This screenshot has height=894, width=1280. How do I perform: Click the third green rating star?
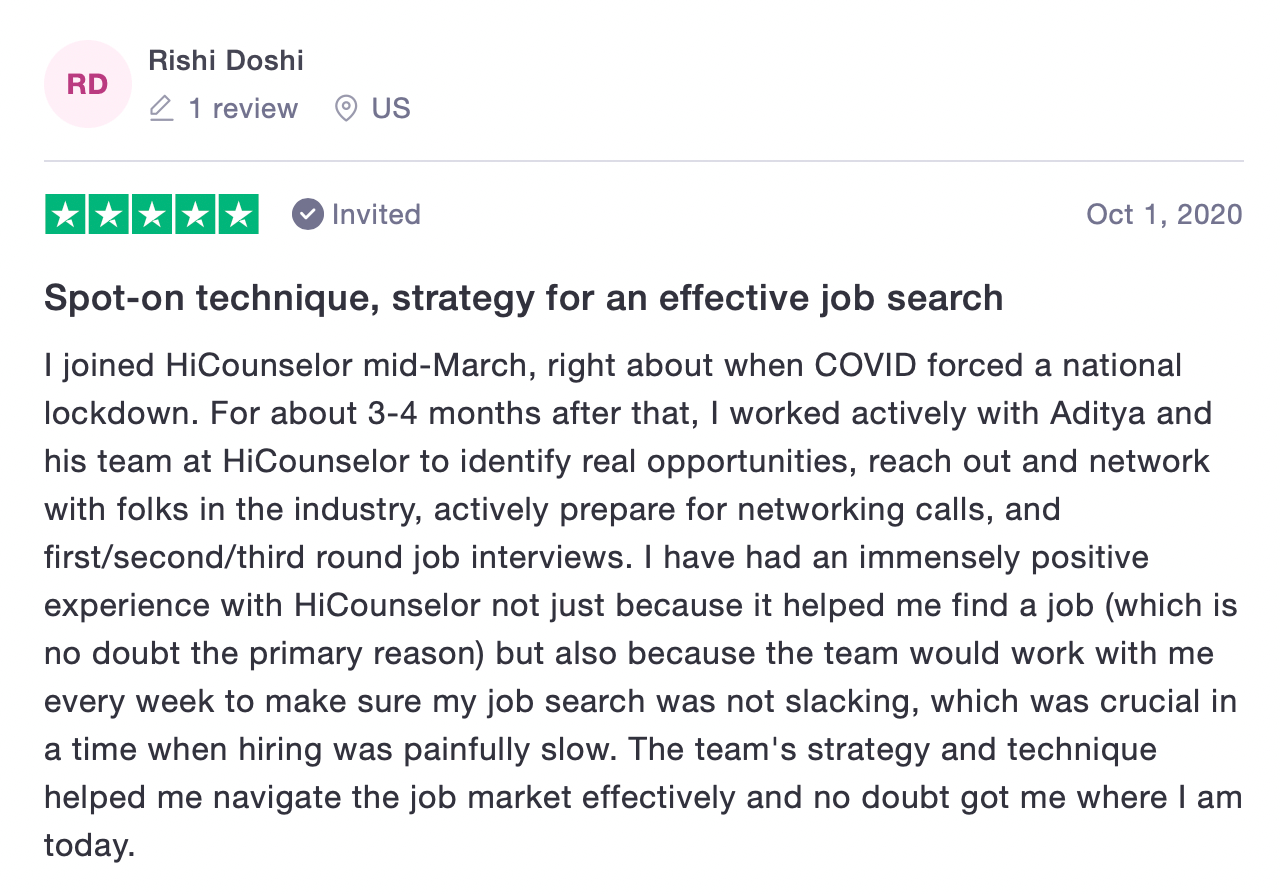152,215
